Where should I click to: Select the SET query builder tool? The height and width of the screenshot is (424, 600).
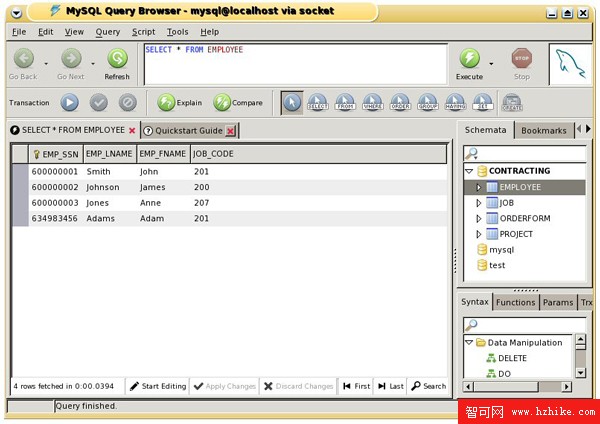pyautogui.click(x=483, y=103)
